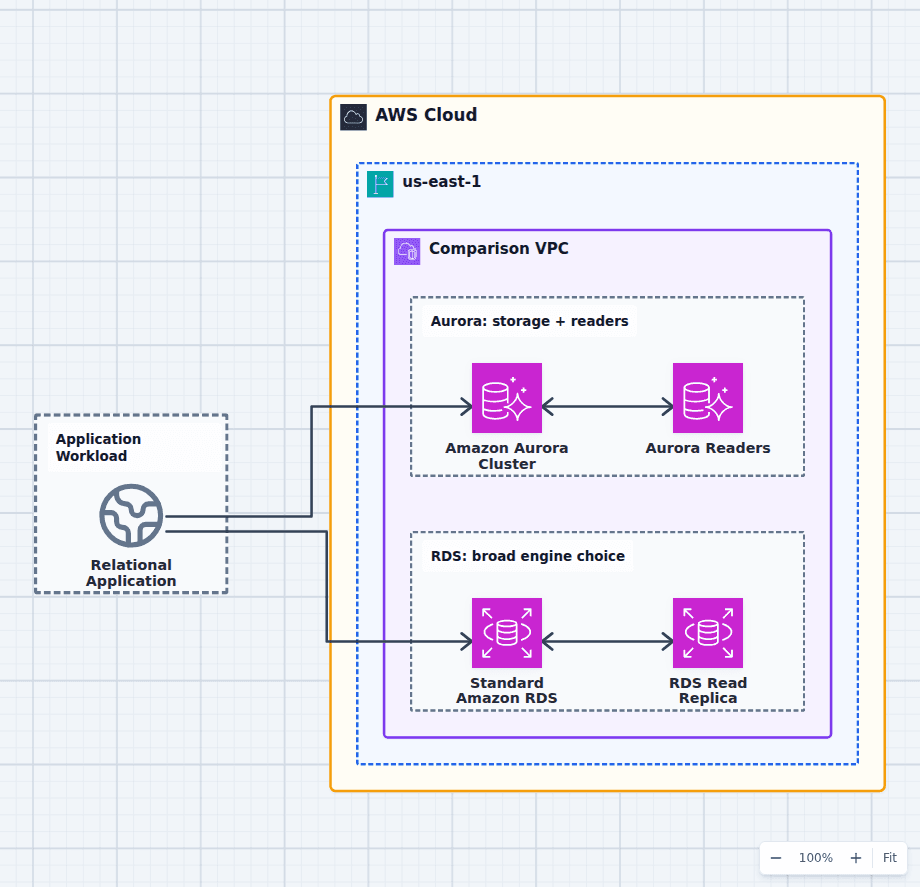Click the RDS Read Replica icon

708,633
